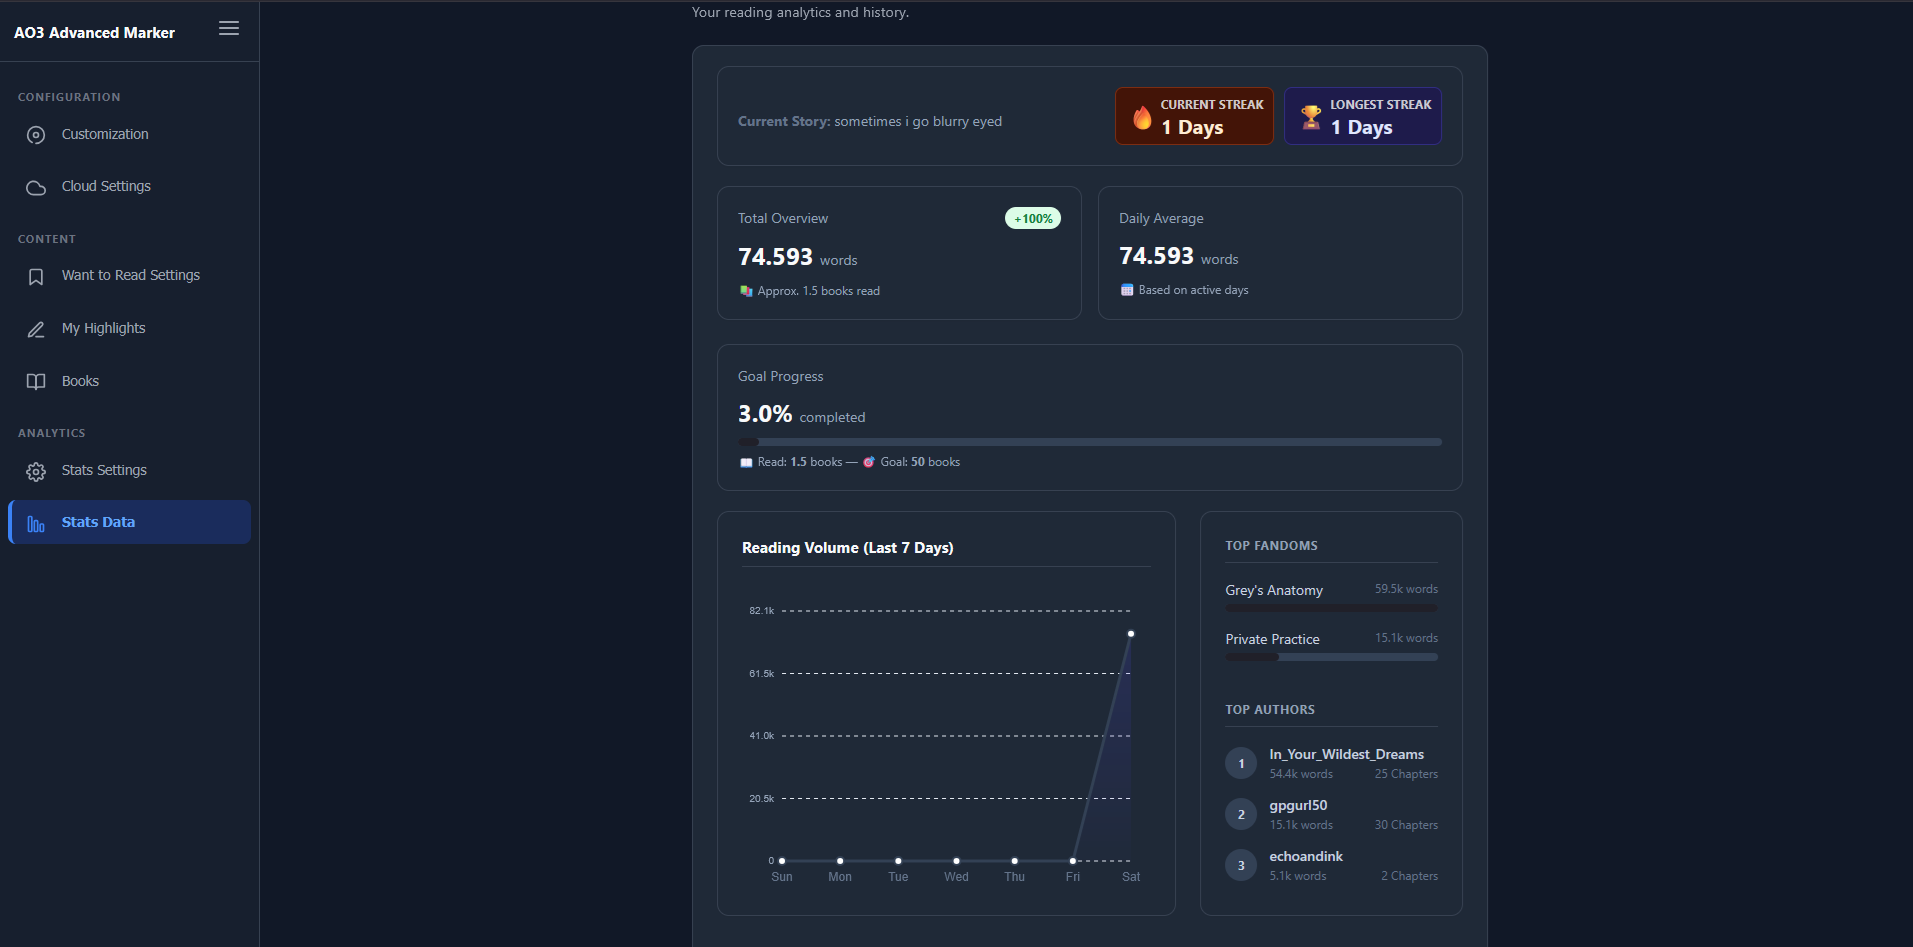Click the Stats Data bar chart icon
Image resolution: width=1913 pixels, height=947 pixels.
pyautogui.click(x=36, y=523)
